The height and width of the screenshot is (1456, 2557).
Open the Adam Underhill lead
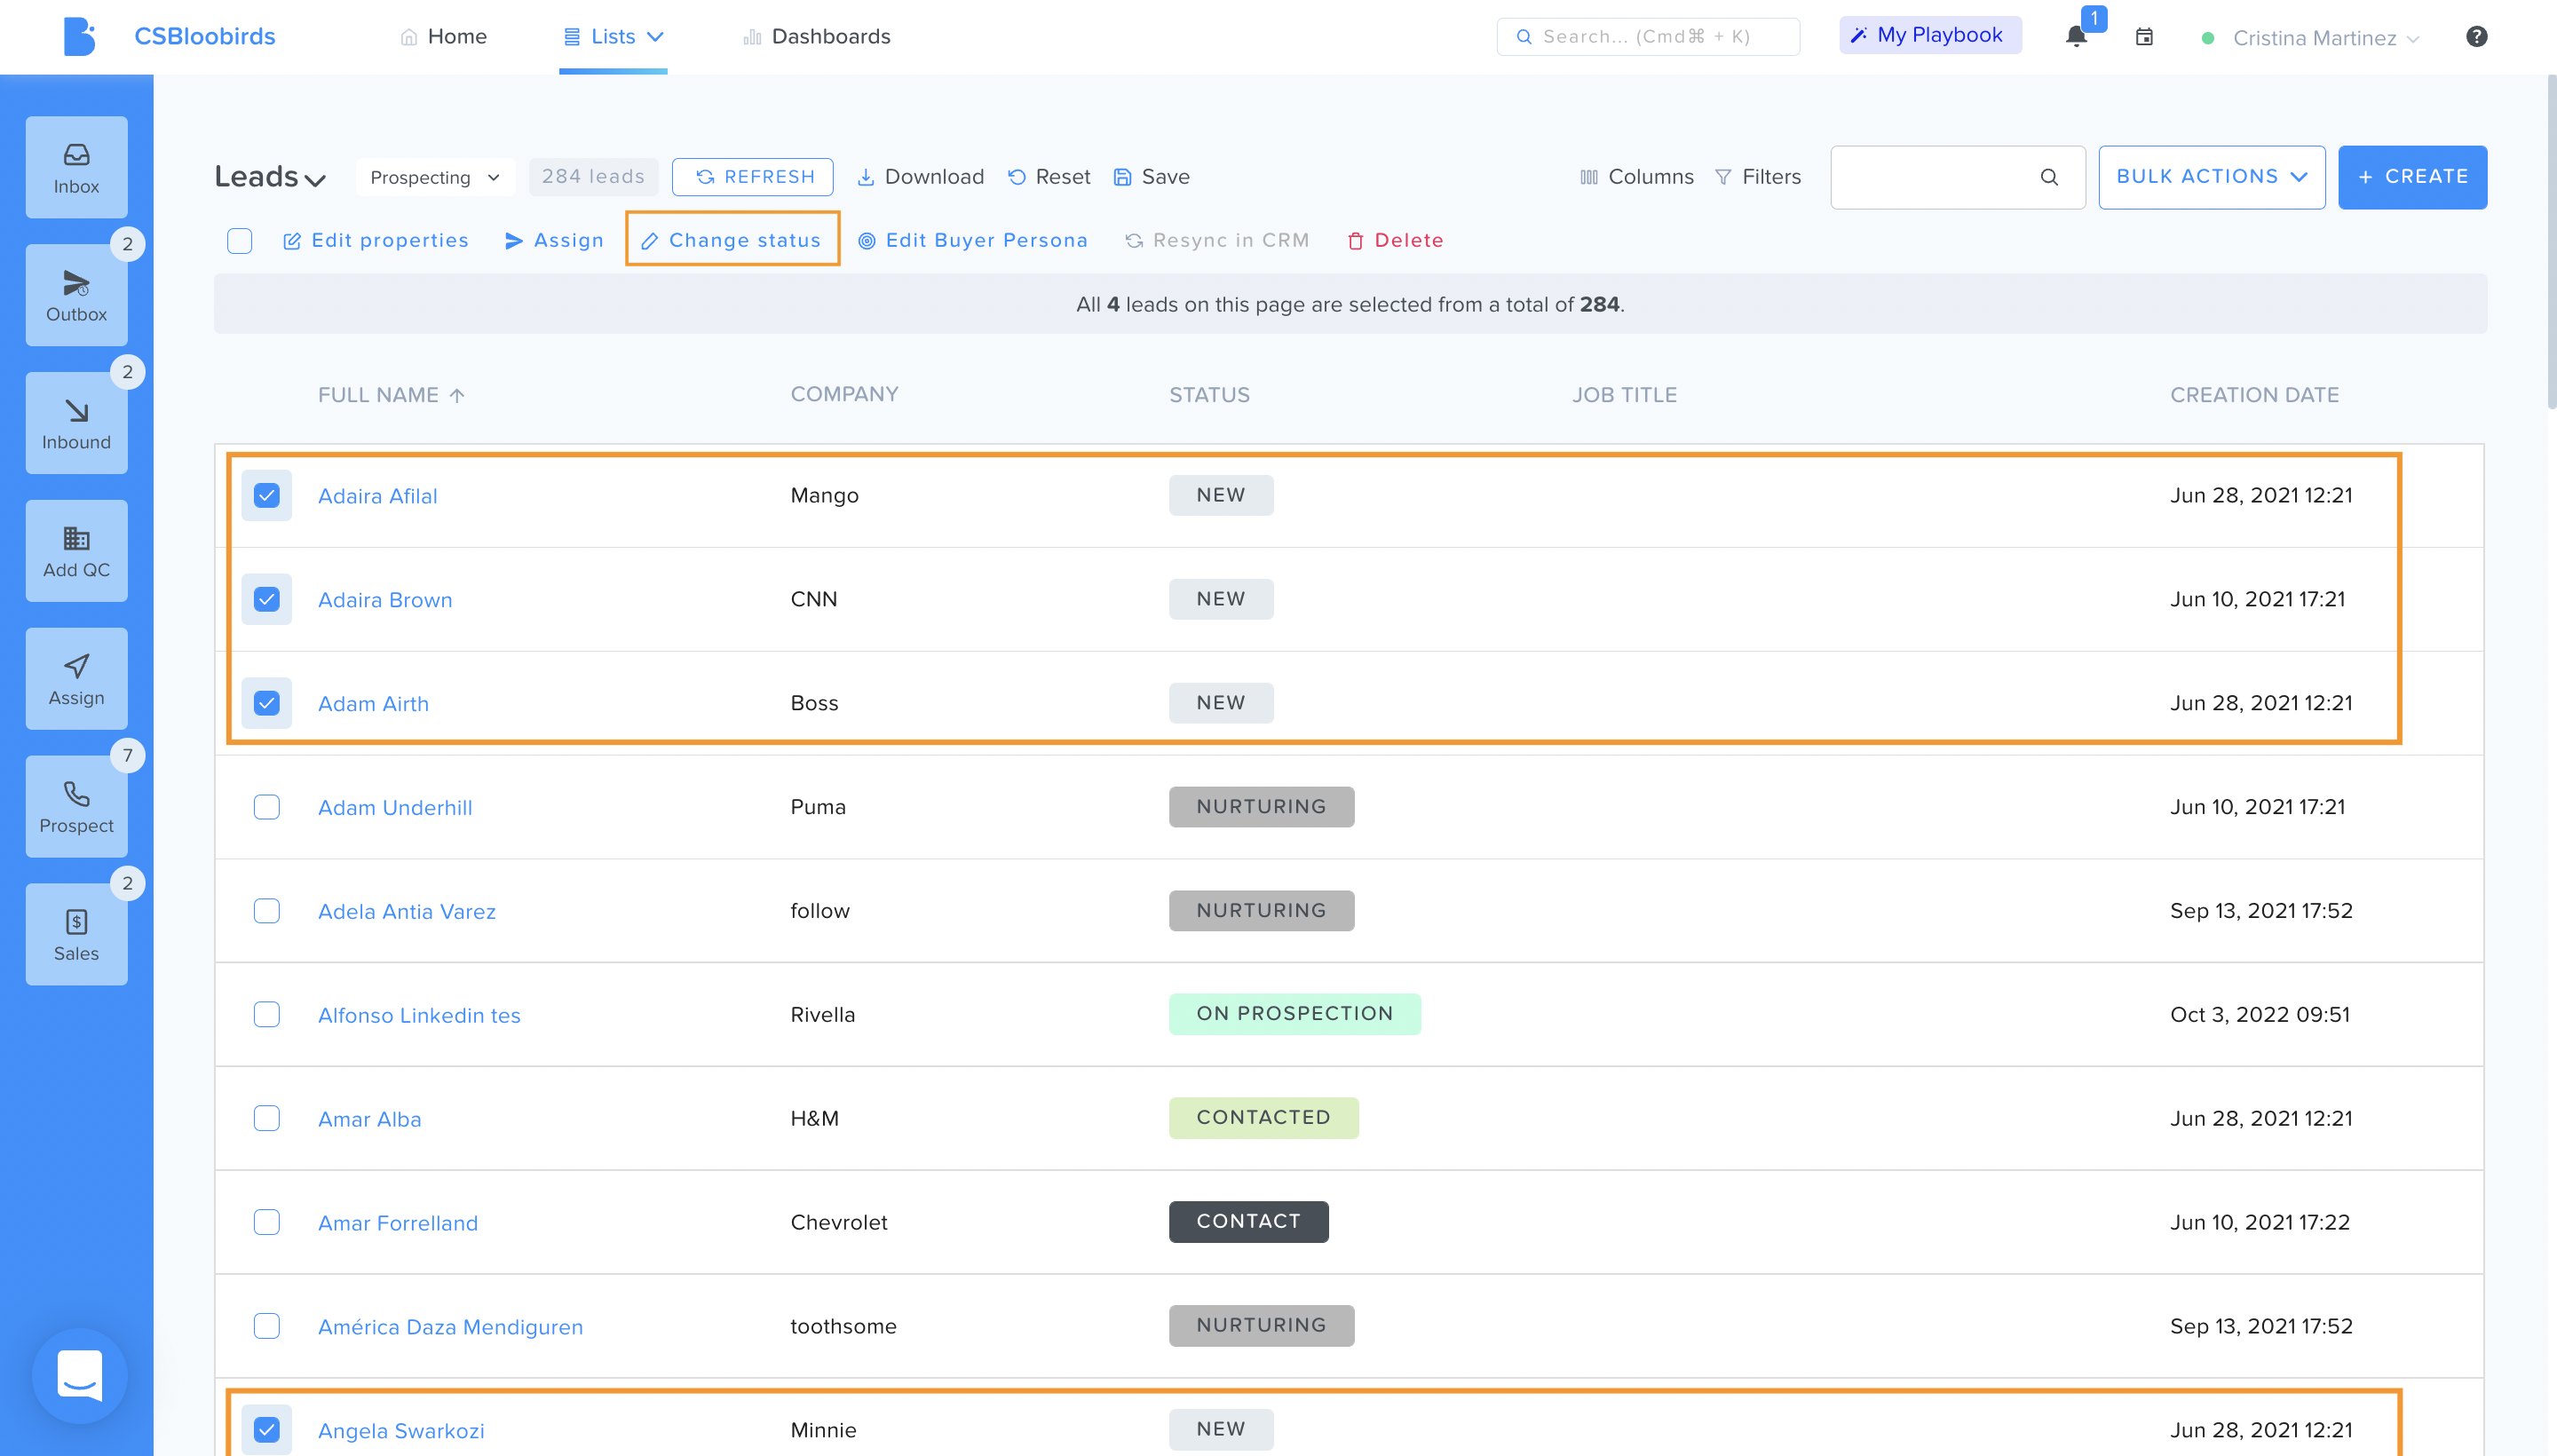pyautogui.click(x=395, y=807)
